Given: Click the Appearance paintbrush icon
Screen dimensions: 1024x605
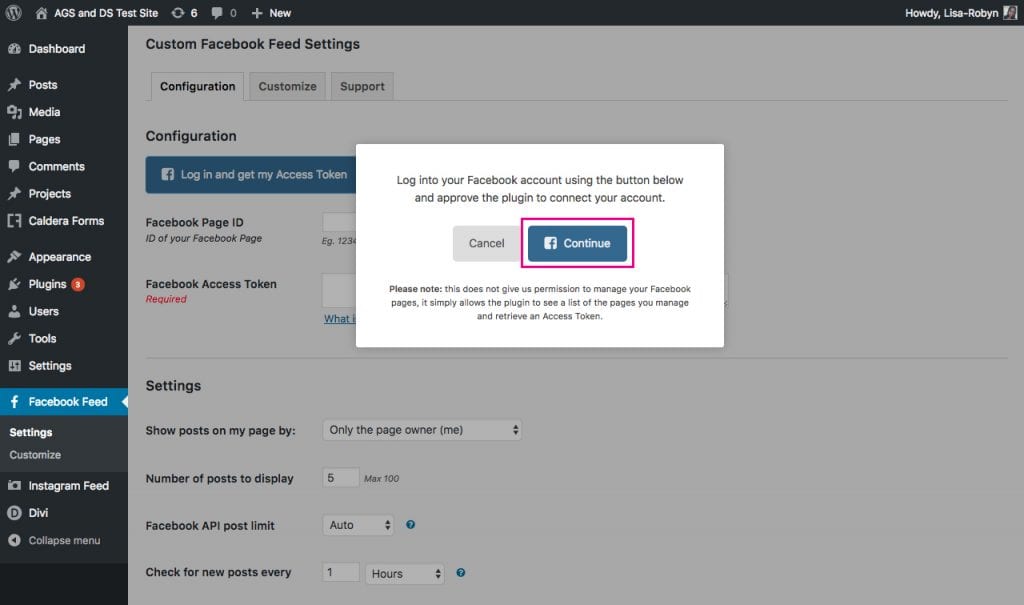Looking at the screenshot, I should tap(14, 257).
